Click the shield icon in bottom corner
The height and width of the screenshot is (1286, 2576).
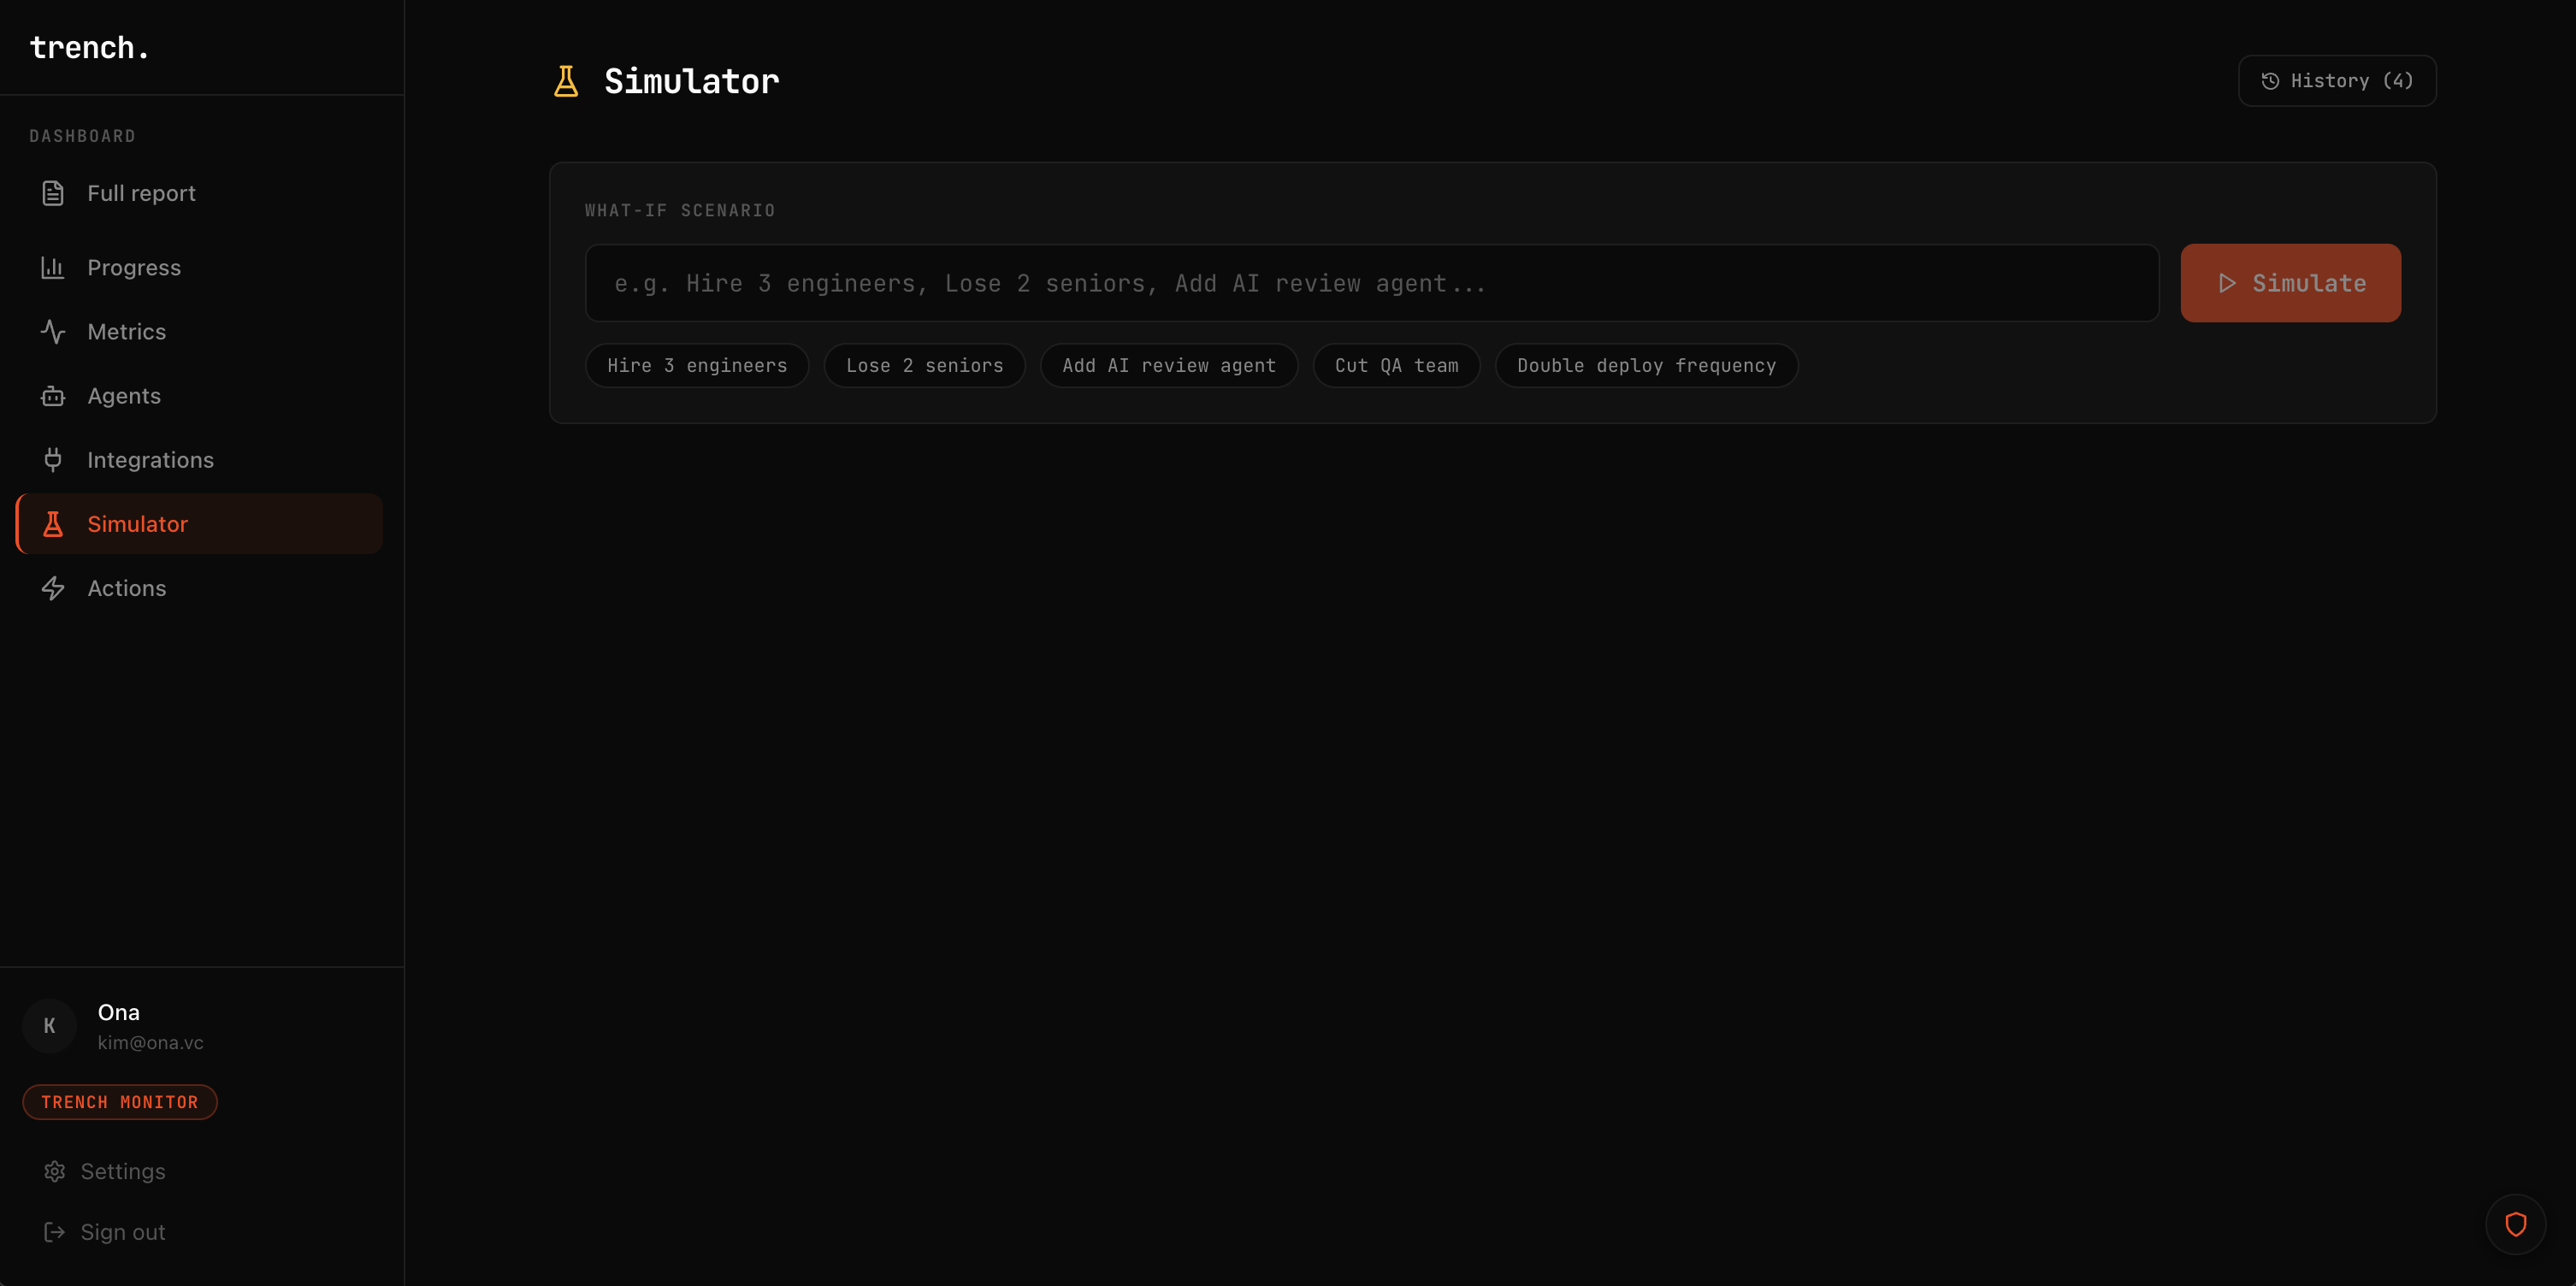pos(2515,1224)
